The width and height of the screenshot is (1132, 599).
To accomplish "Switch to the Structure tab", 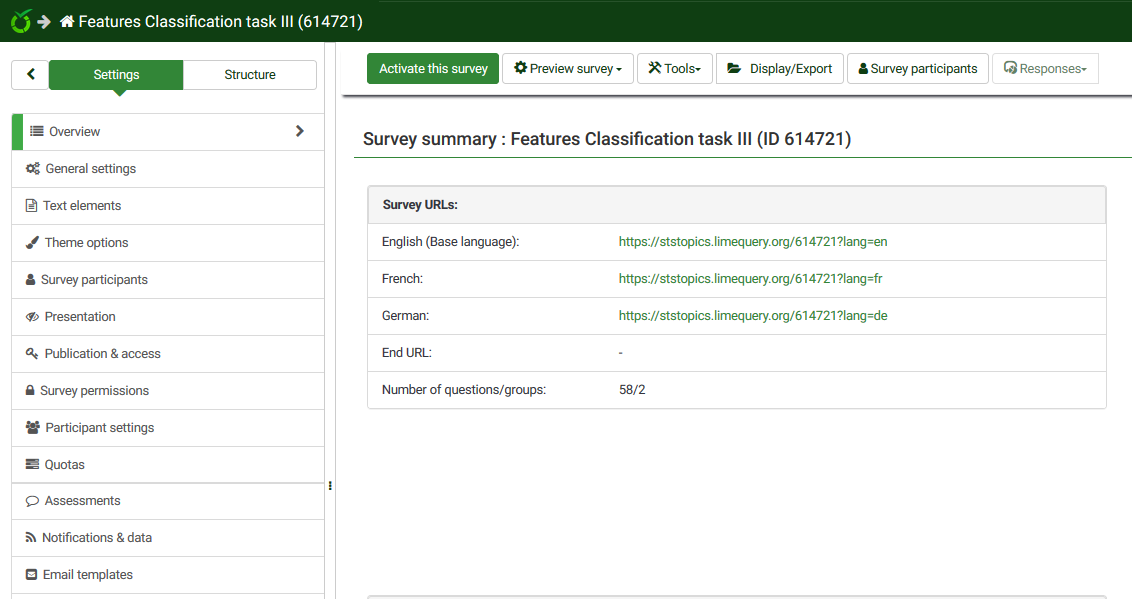I will pyautogui.click(x=250, y=75).
